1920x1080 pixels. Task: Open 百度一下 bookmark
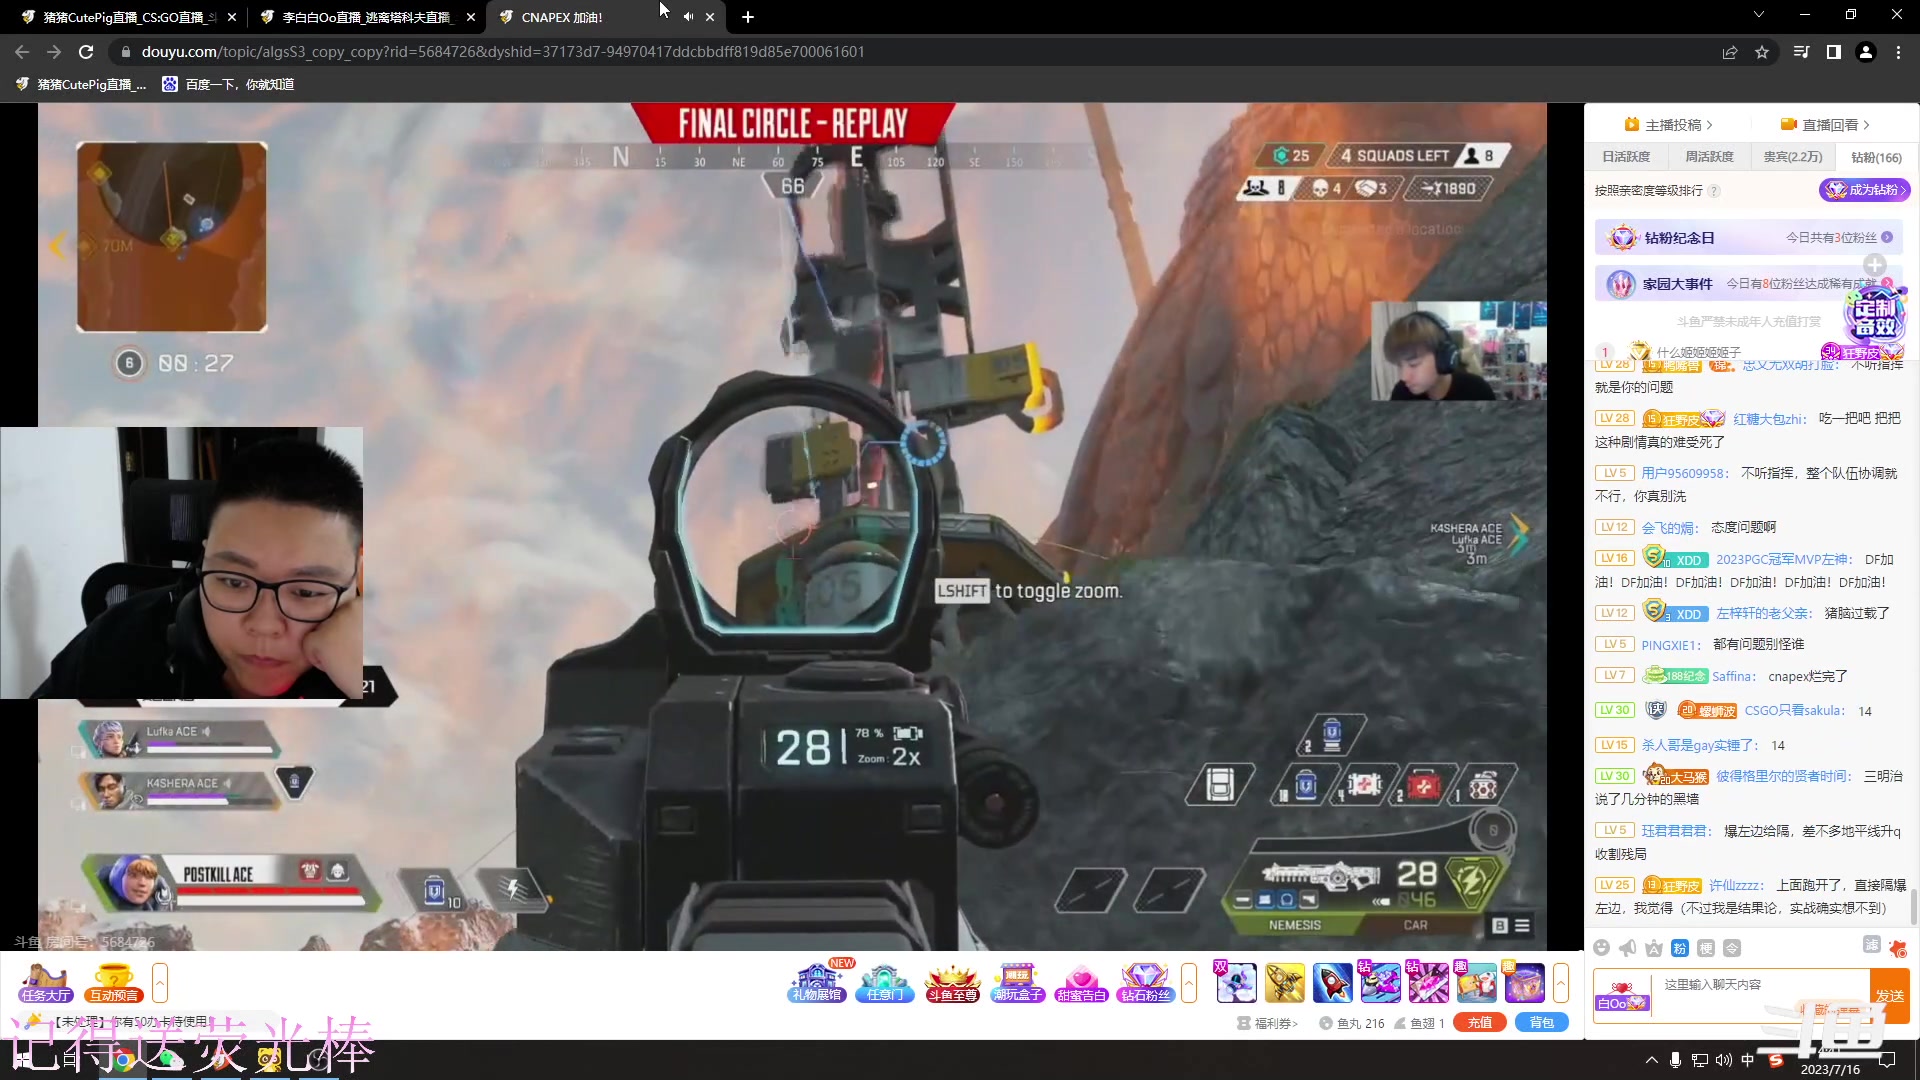228,85
